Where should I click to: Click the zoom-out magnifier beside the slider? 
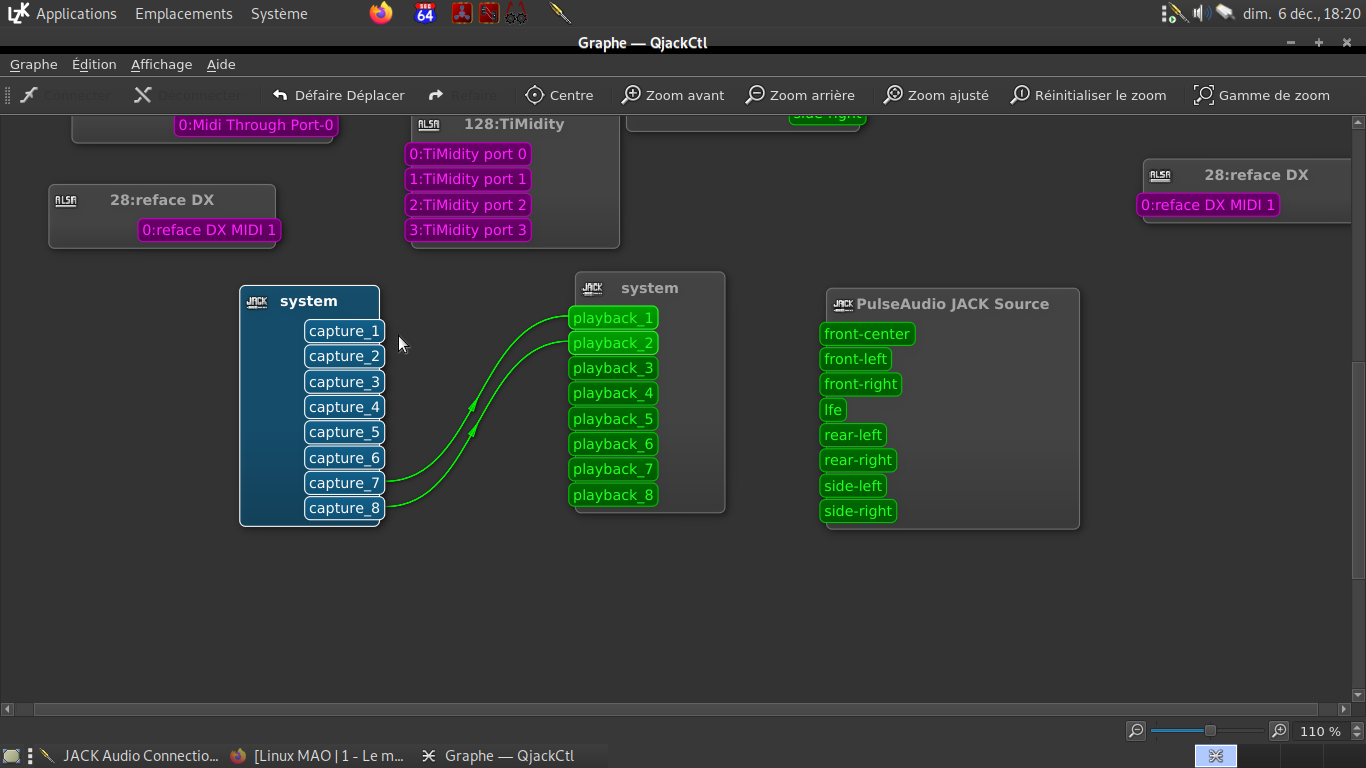pos(1136,731)
